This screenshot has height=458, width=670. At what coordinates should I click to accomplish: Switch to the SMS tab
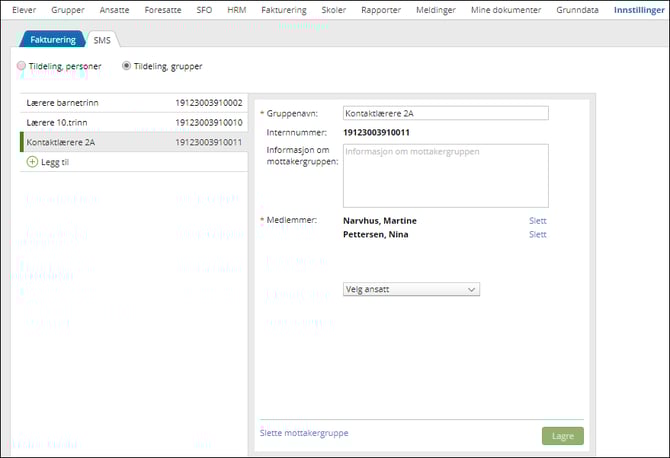click(102, 40)
